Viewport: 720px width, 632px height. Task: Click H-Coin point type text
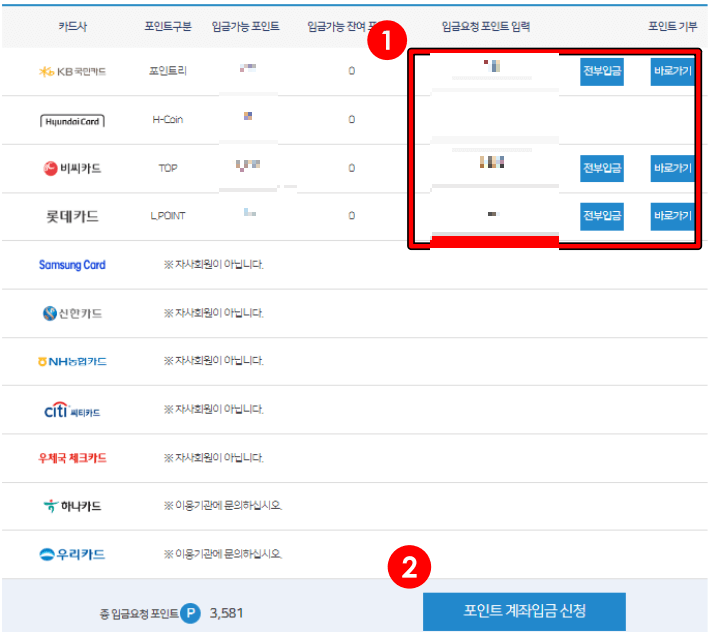point(168,119)
